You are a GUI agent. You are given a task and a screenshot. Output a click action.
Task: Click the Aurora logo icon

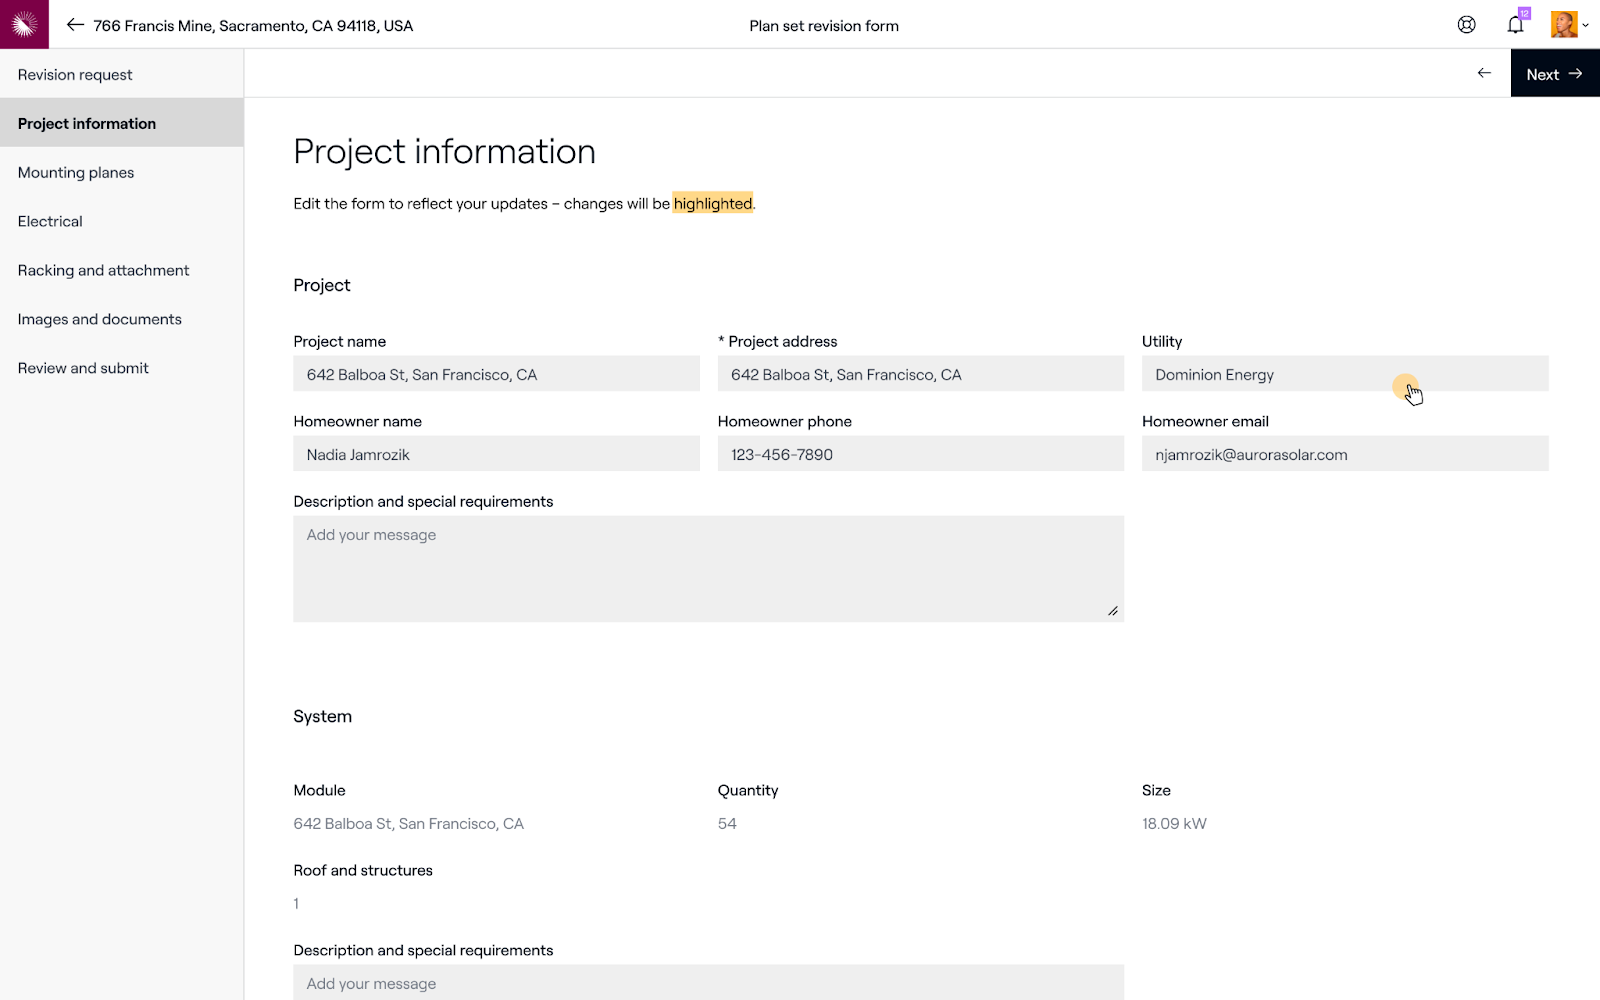[x=24, y=24]
